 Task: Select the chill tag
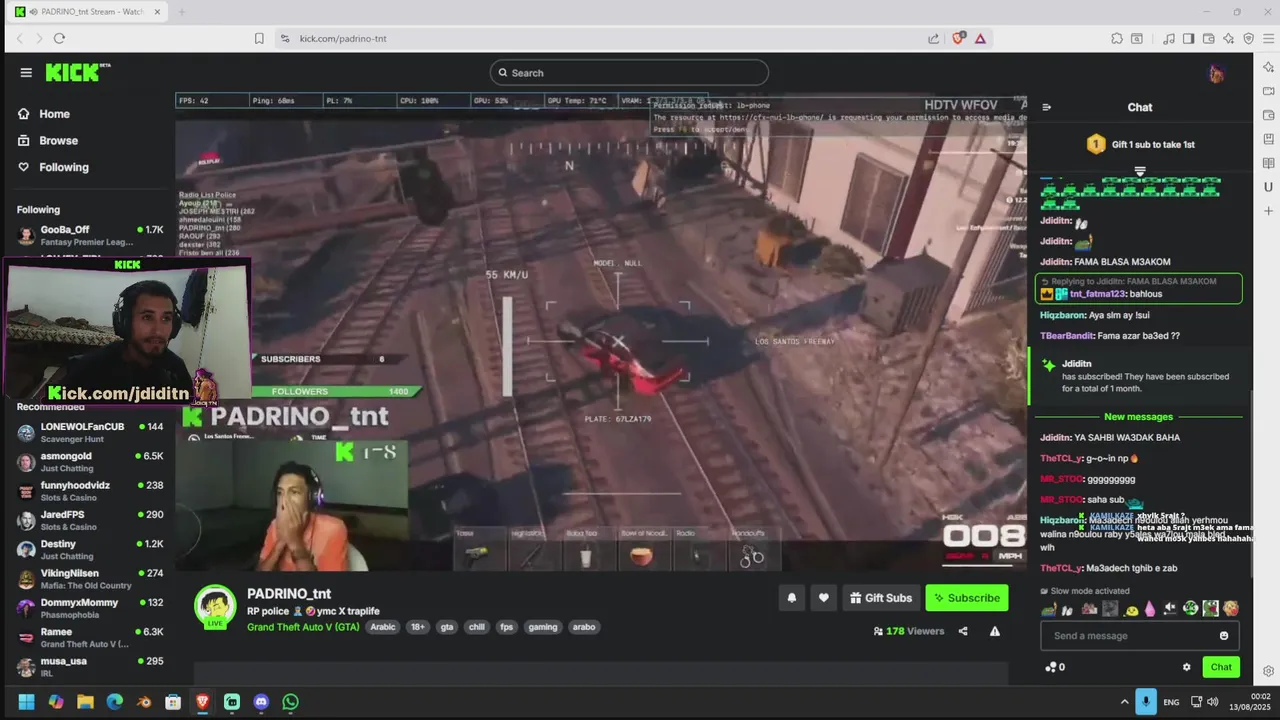[x=477, y=627]
